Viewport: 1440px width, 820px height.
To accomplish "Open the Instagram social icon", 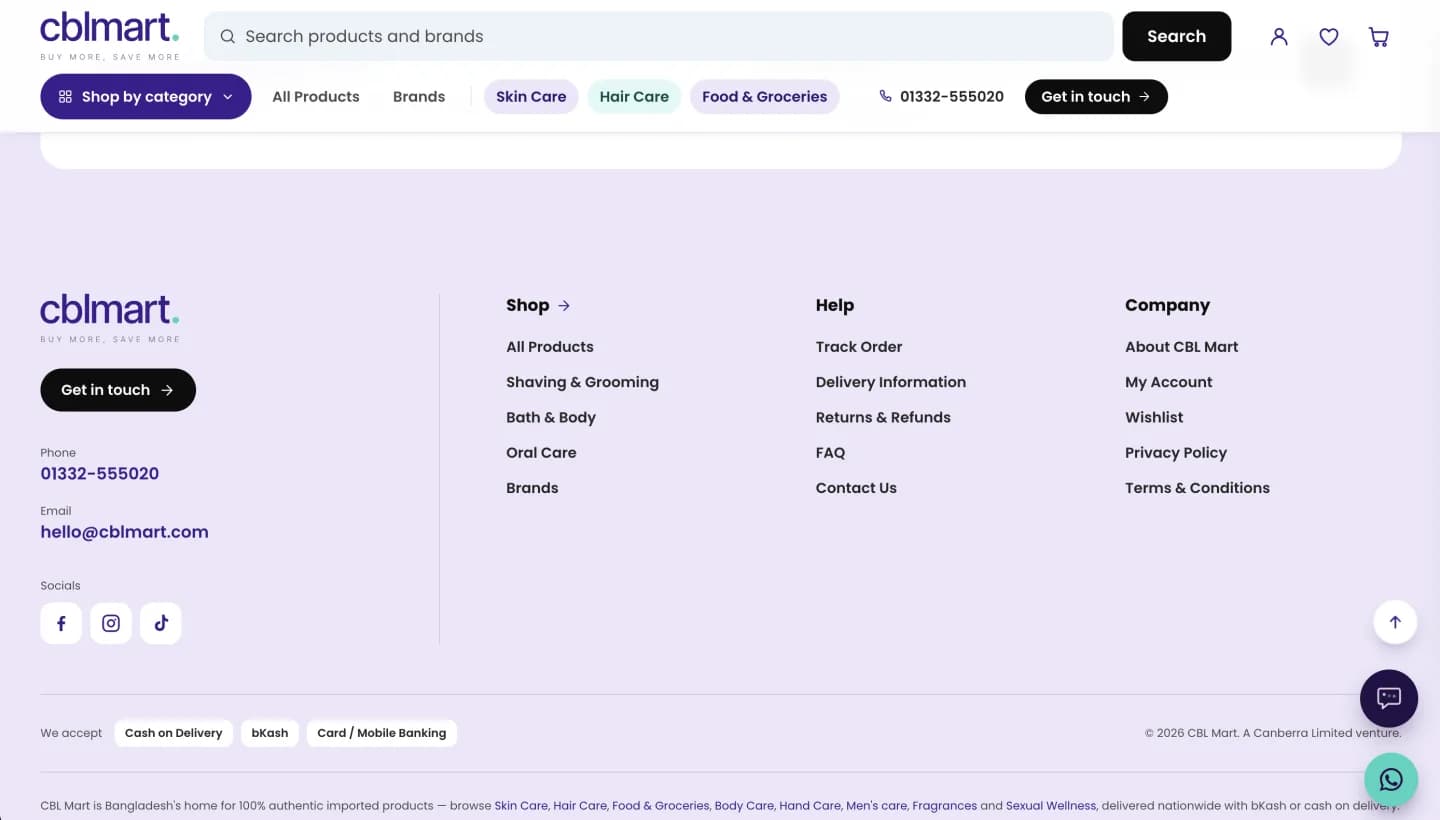I will tap(111, 623).
